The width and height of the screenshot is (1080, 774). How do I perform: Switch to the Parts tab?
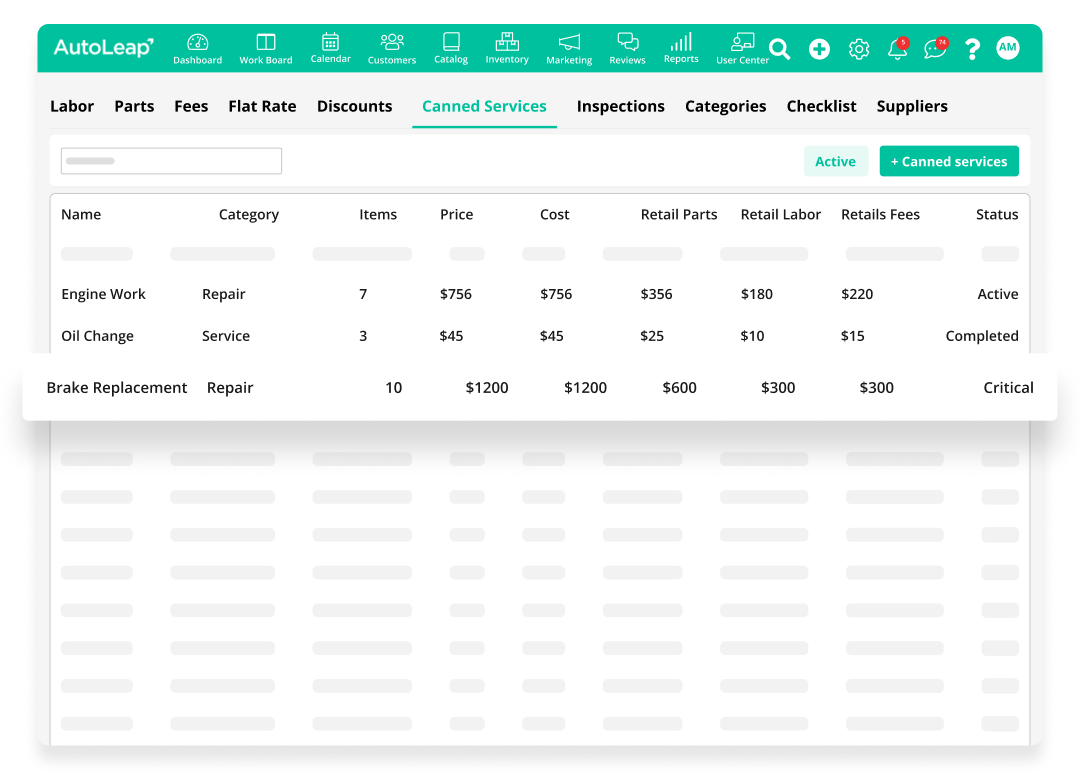(134, 106)
